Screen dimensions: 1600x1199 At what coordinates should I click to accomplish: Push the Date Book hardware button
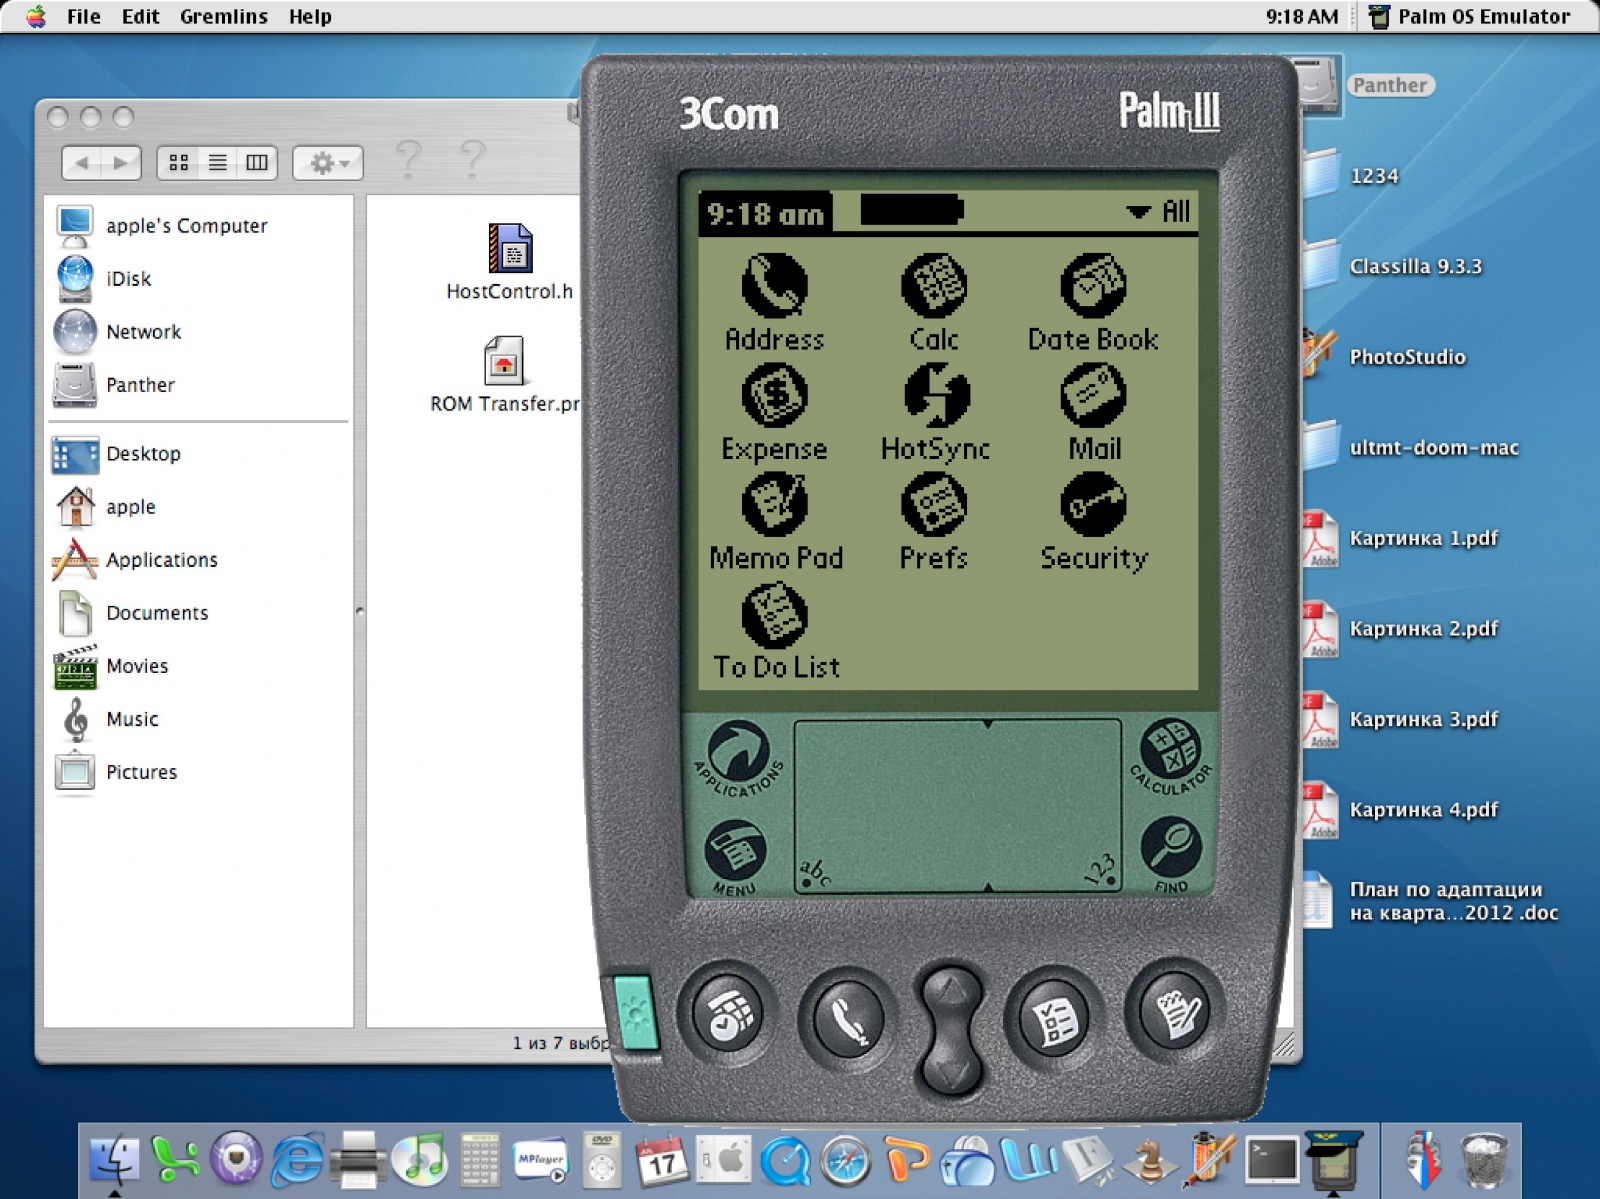click(727, 1014)
